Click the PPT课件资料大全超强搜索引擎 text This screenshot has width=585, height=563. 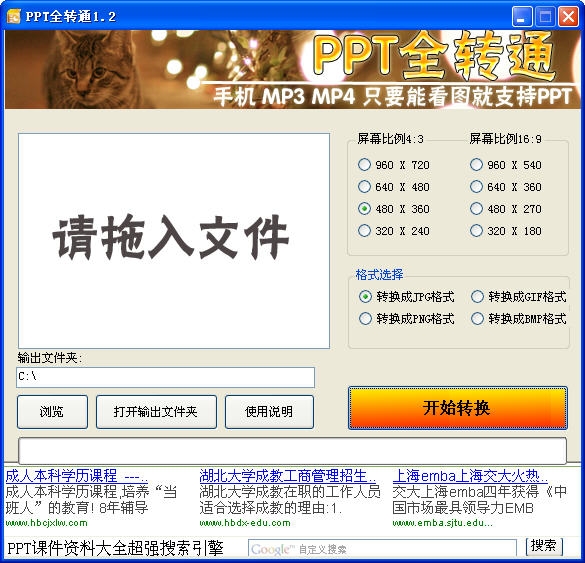tap(115, 548)
